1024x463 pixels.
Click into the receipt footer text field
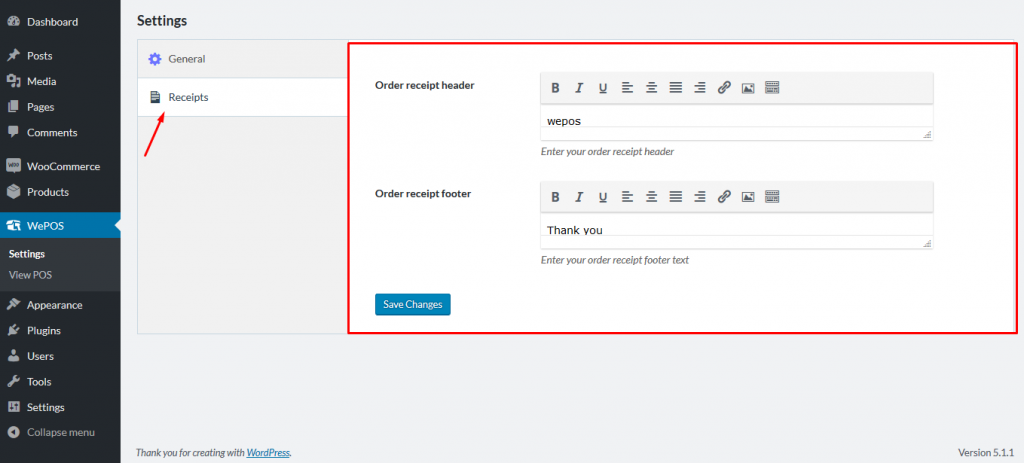pos(737,231)
